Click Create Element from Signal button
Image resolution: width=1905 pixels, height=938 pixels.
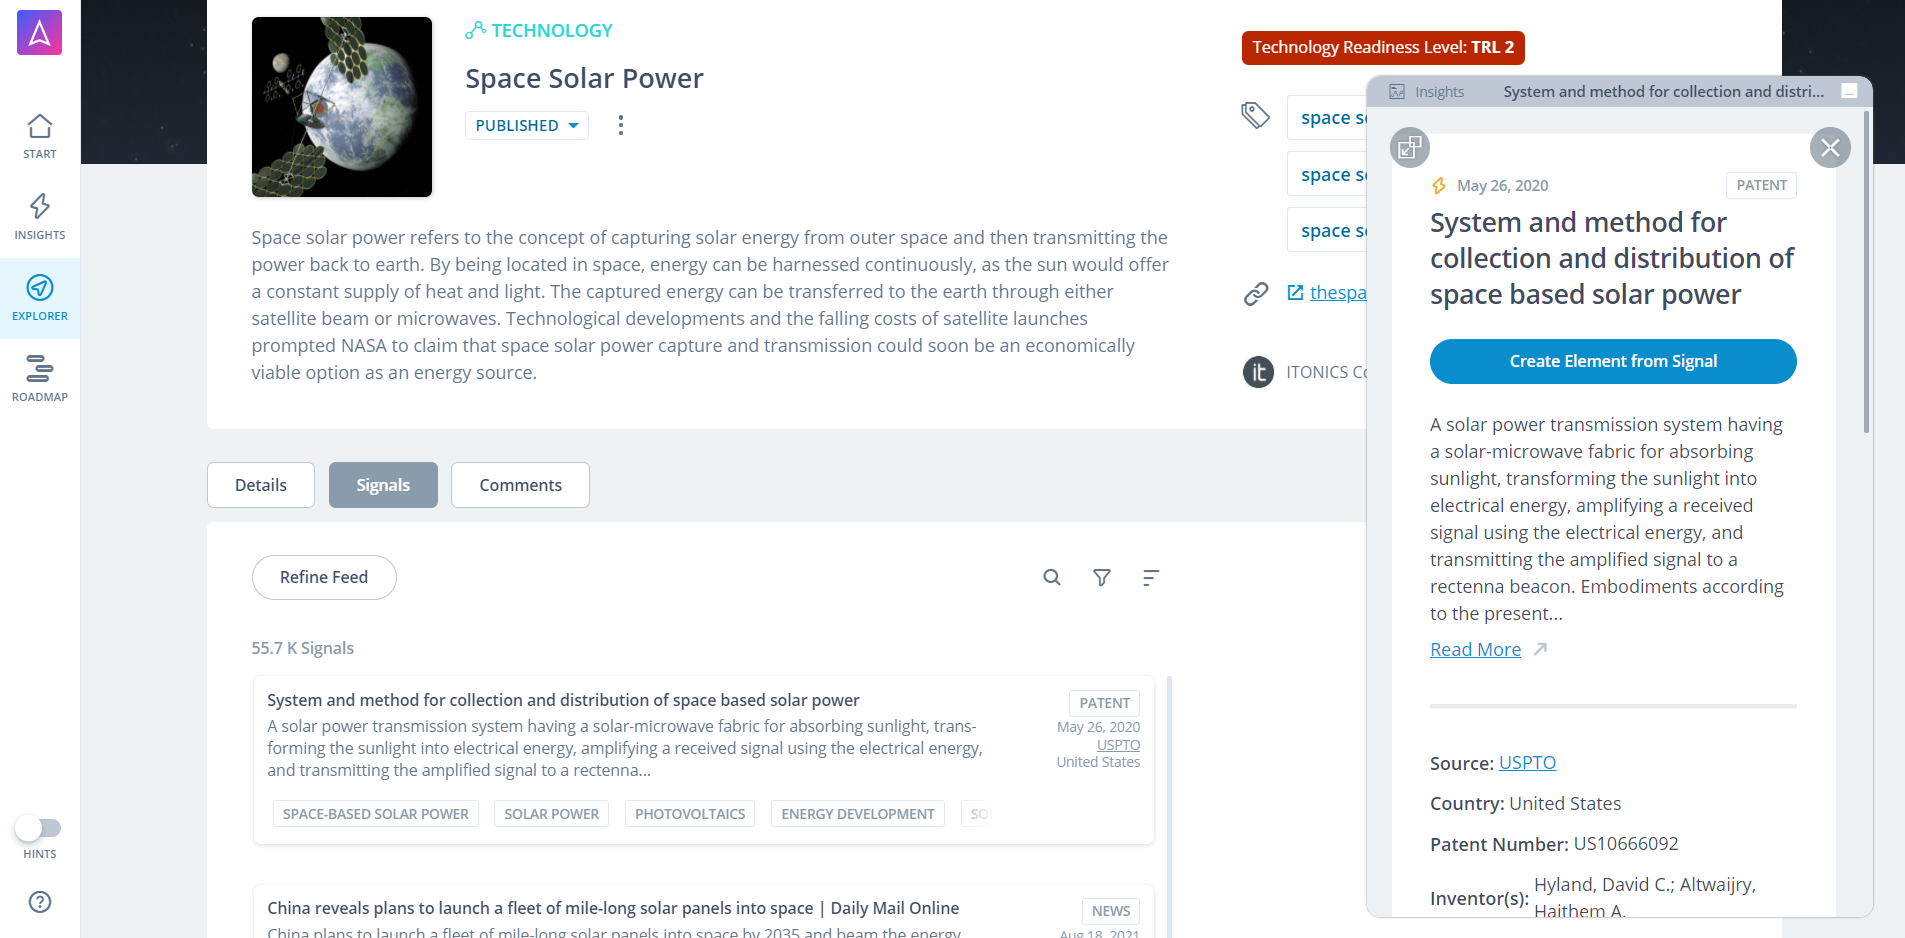point(1613,361)
